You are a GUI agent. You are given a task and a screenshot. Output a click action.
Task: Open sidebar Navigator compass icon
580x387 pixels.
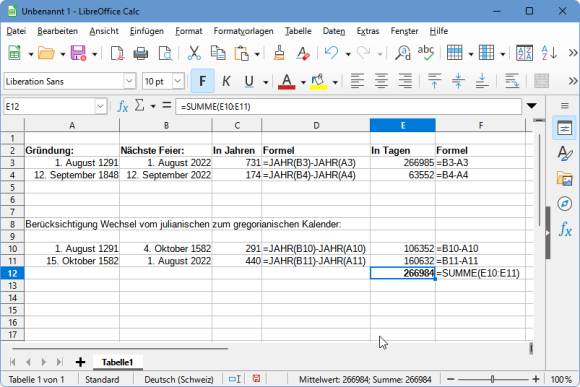tap(564, 203)
